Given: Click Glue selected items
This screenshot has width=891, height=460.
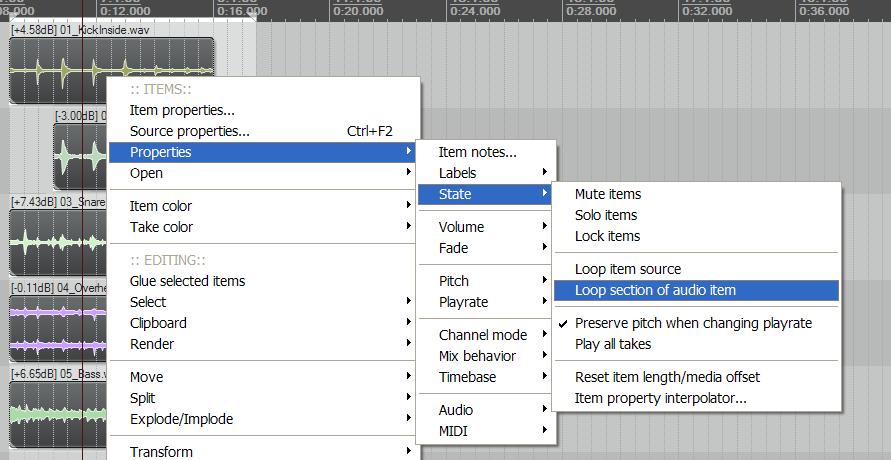Looking at the screenshot, I should coord(187,281).
